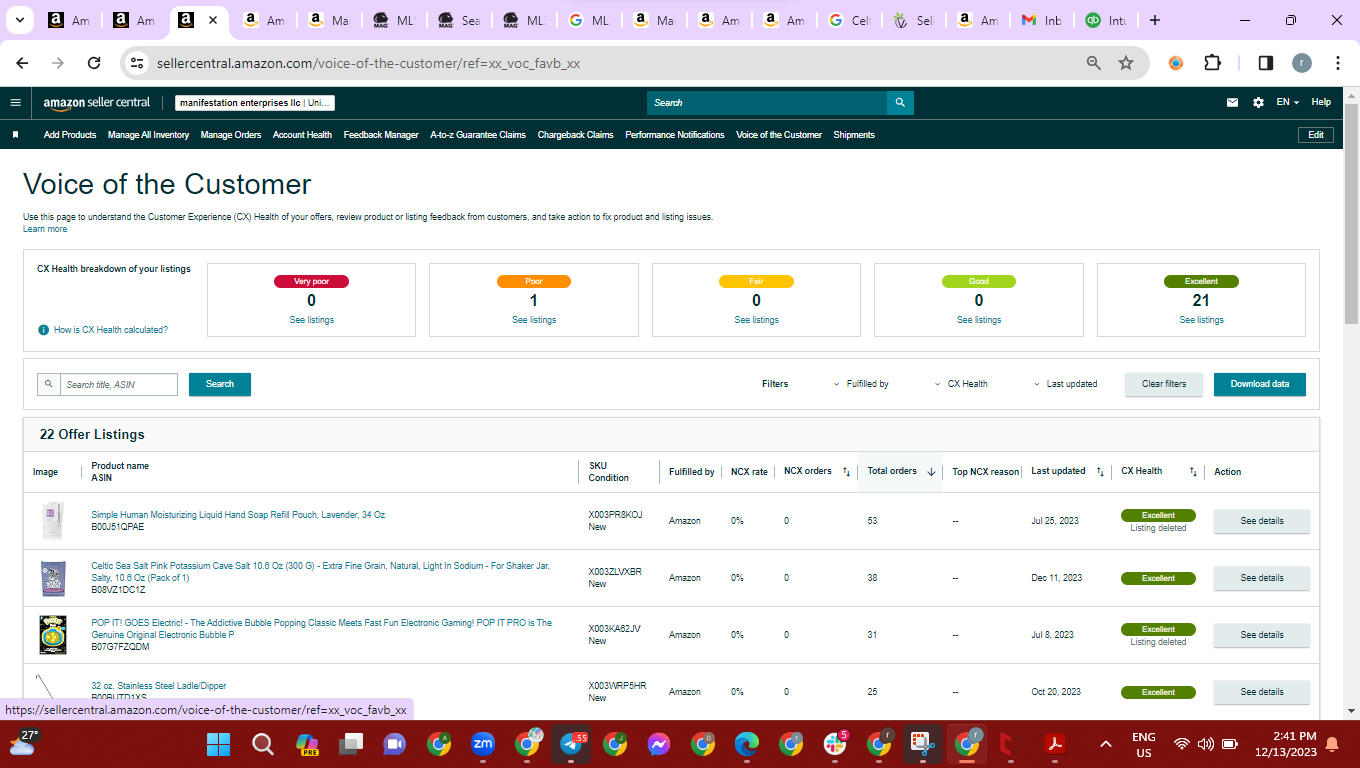This screenshot has width=1360, height=768.
Task: Click Download data button
Action: pos(1260,384)
